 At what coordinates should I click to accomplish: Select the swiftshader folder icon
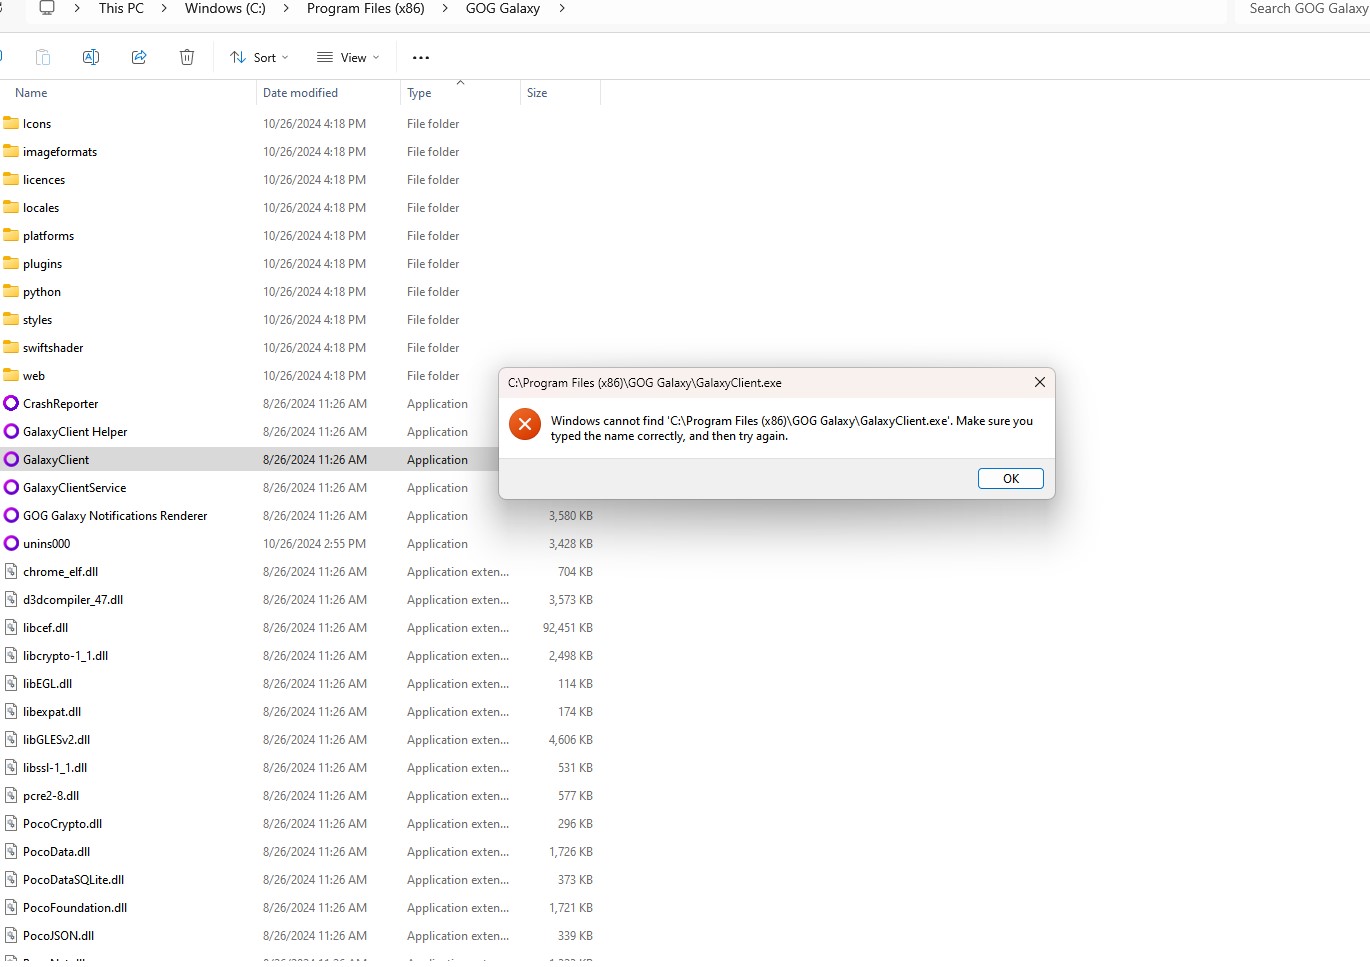coord(11,347)
